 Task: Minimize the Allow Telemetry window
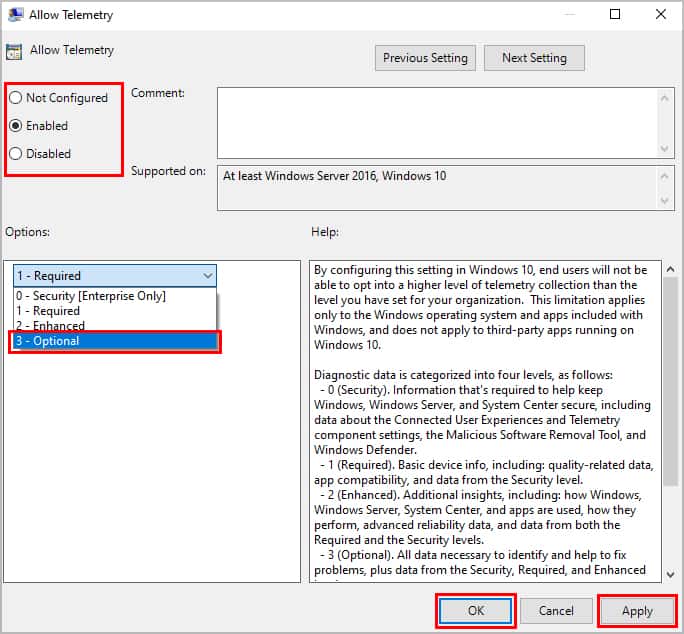[x=569, y=14]
